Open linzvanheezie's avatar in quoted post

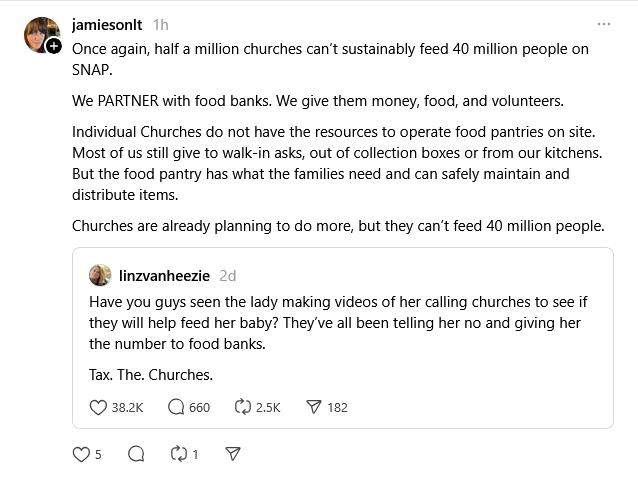pyautogui.click(x=100, y=275)
